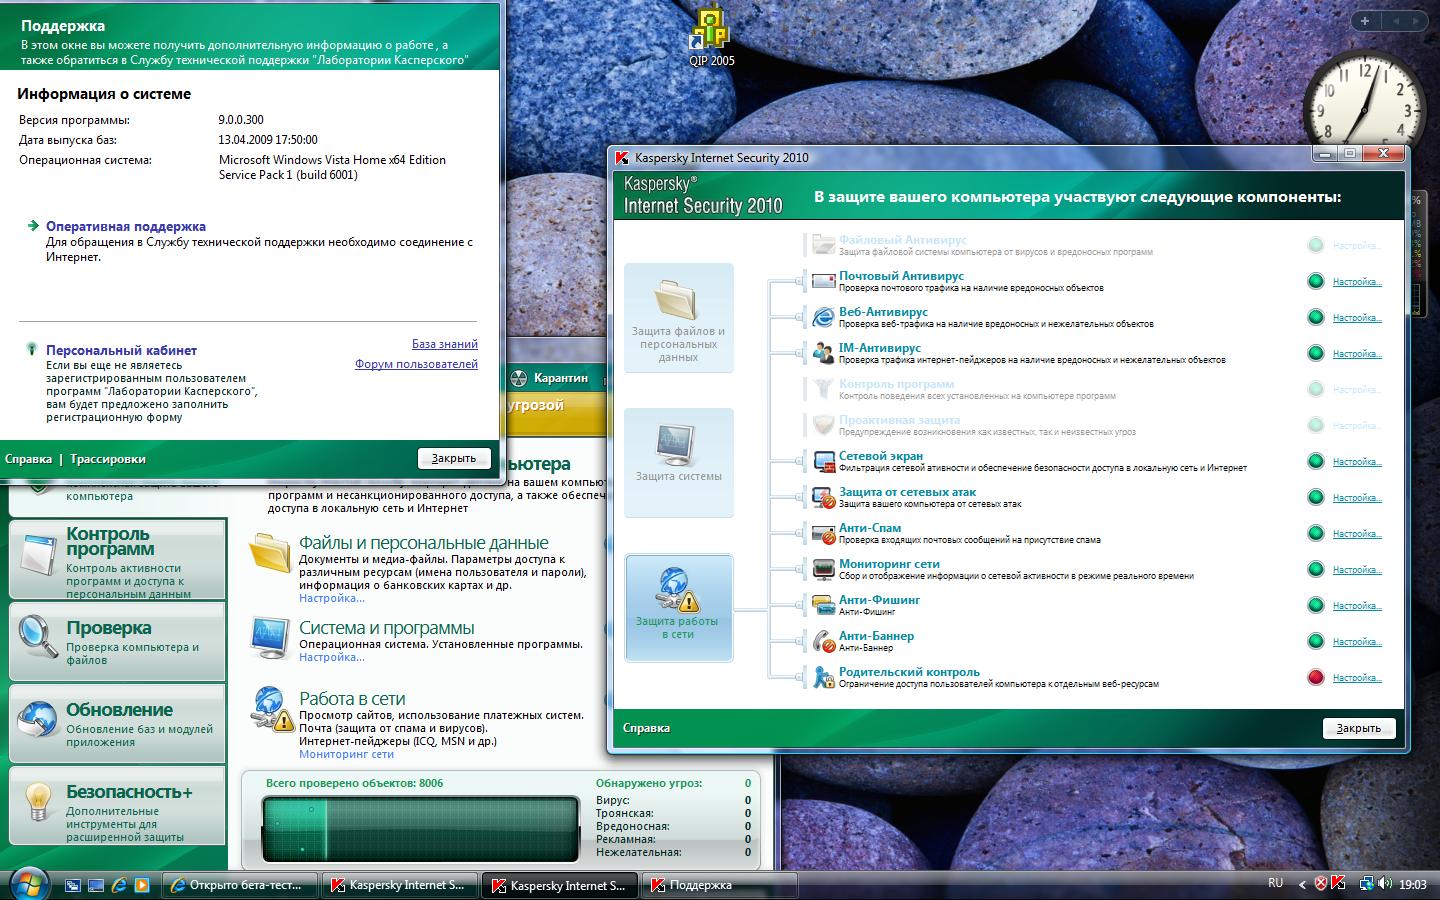Toggle the IM-Антивирус green status indicator
Screen dimensions: 1440x900
coord(1316,353)
